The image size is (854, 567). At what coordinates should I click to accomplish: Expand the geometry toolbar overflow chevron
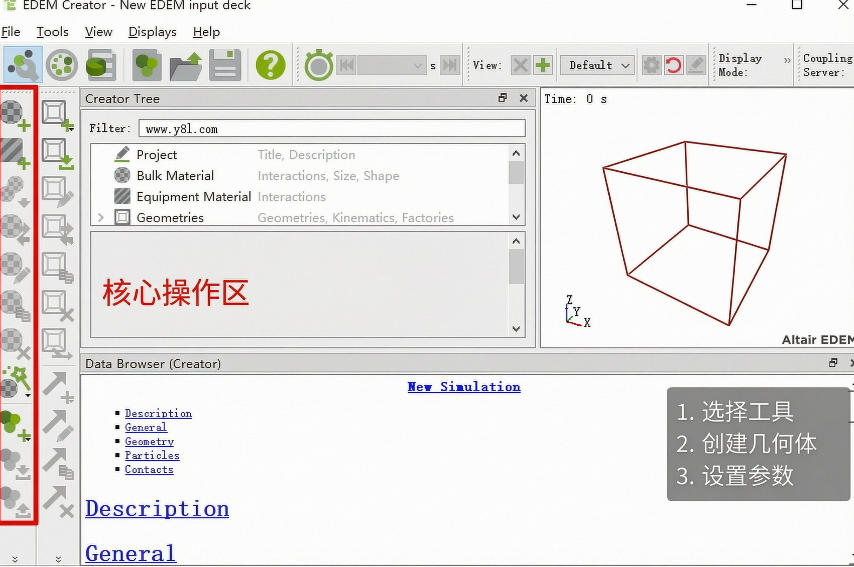click(x=58, y=559)
